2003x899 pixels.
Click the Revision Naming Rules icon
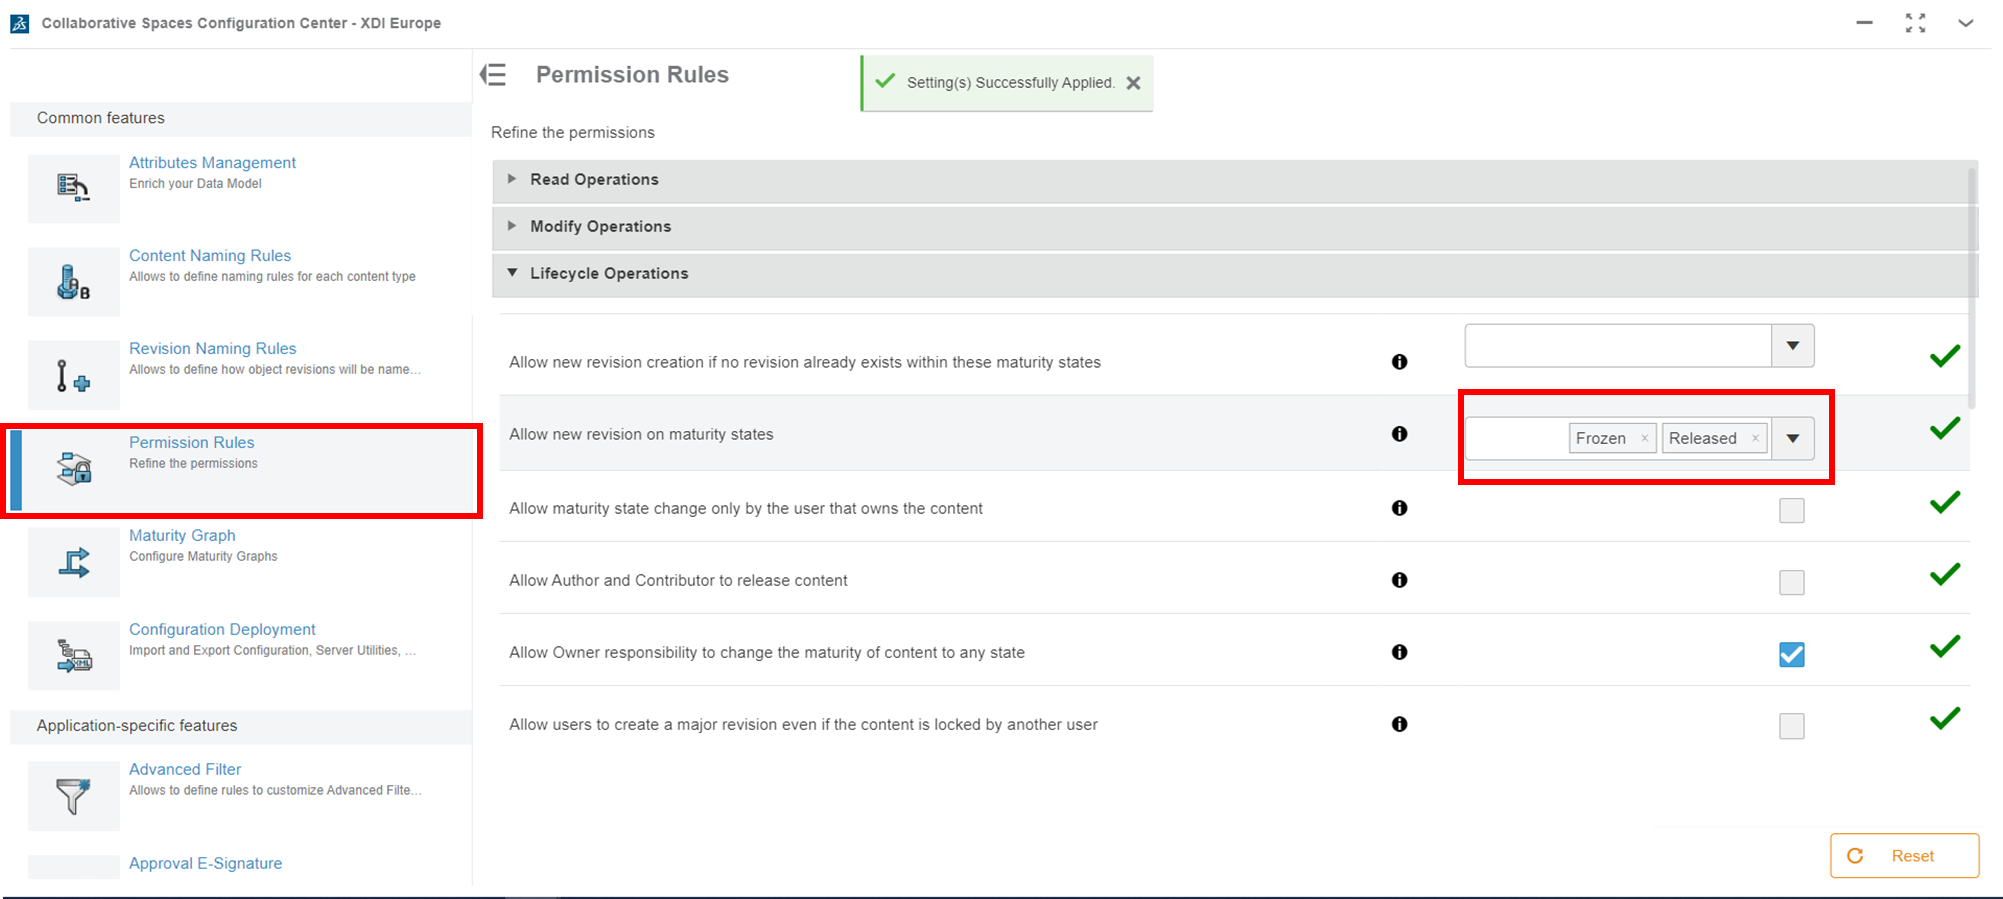(73, 375)
